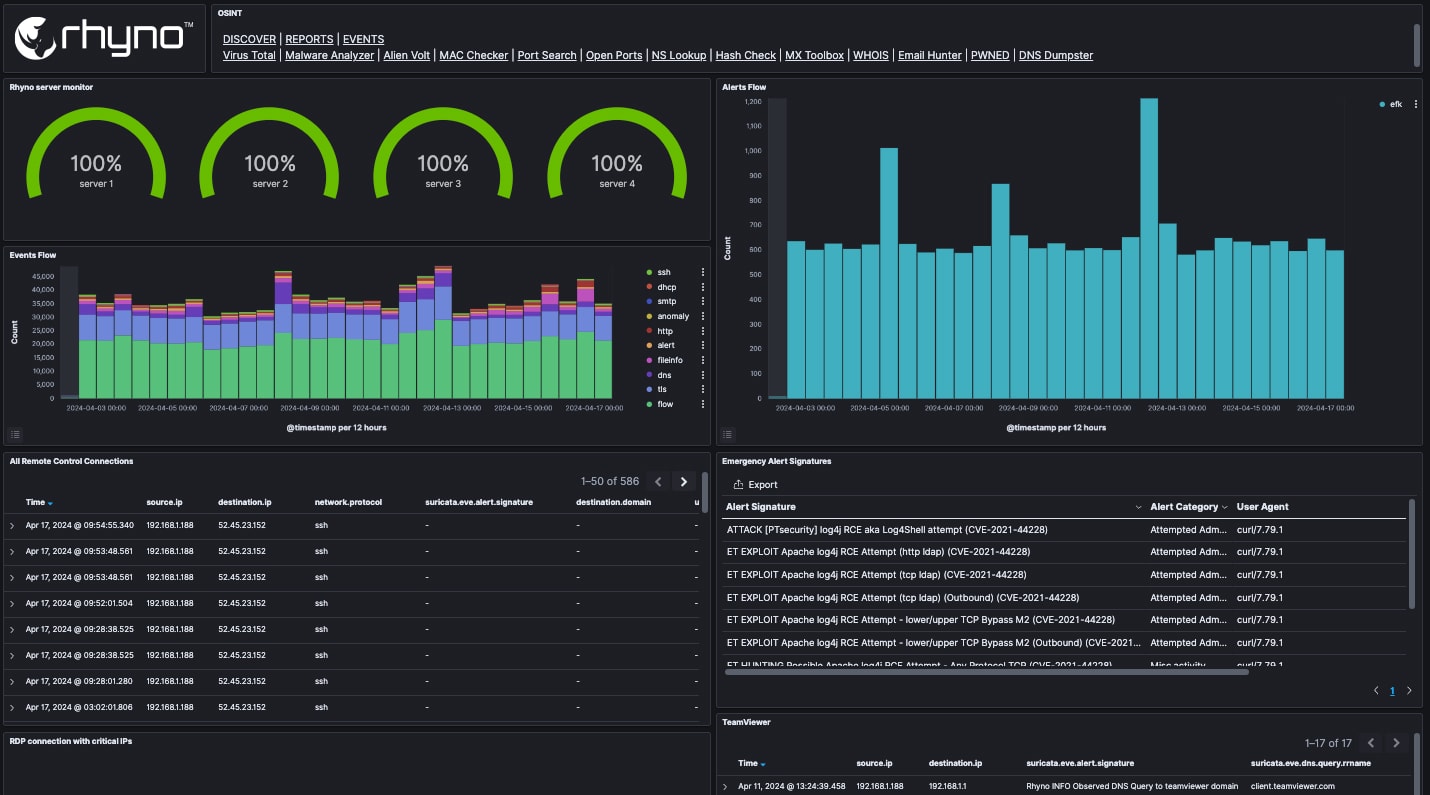This screenshot has width=1430, height=795.
Task: Open the EVENTS link
Action: (x=364, y=39)
